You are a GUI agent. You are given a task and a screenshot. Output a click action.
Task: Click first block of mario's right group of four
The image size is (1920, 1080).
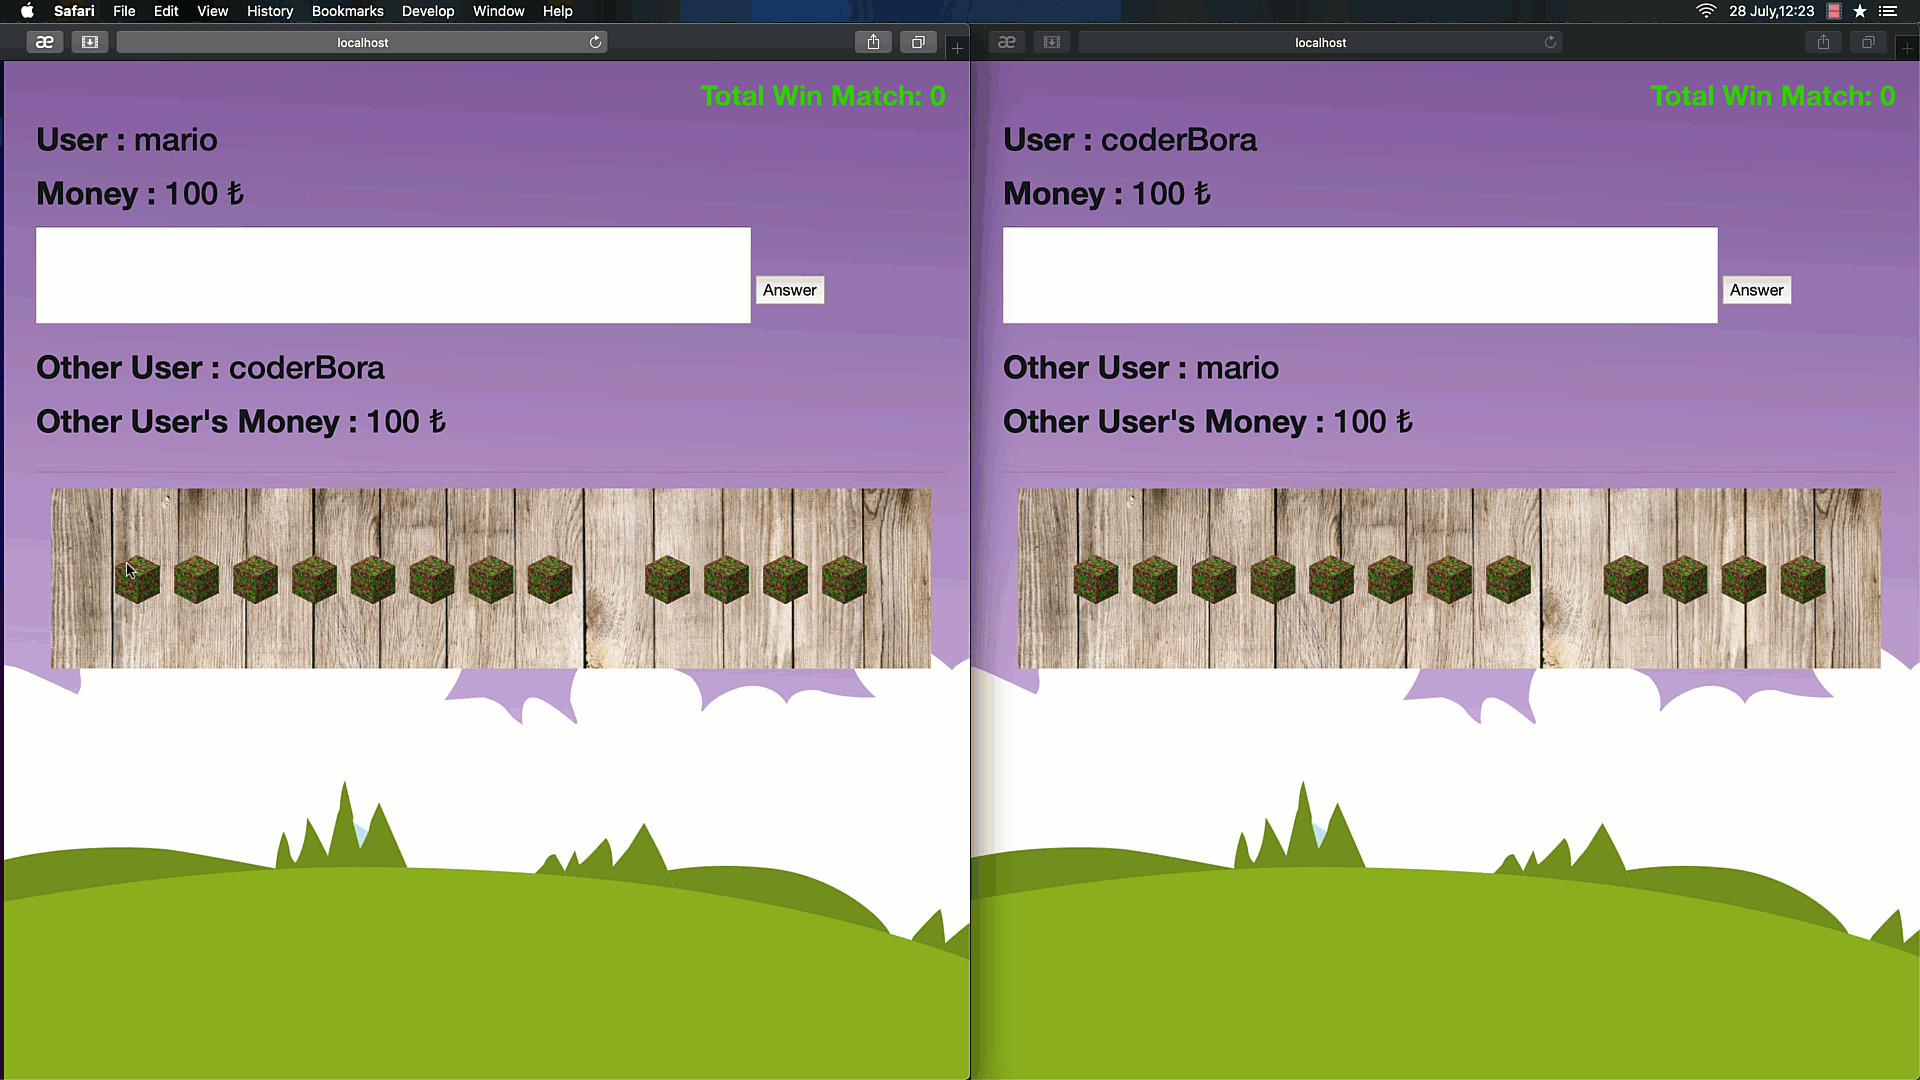click(668, 580)
